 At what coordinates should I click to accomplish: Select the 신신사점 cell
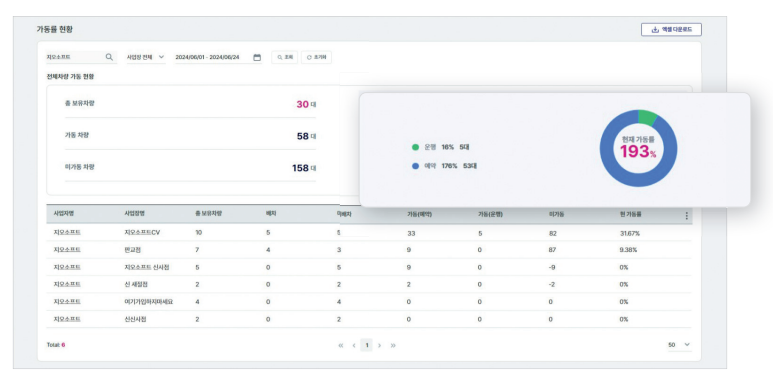136,319
